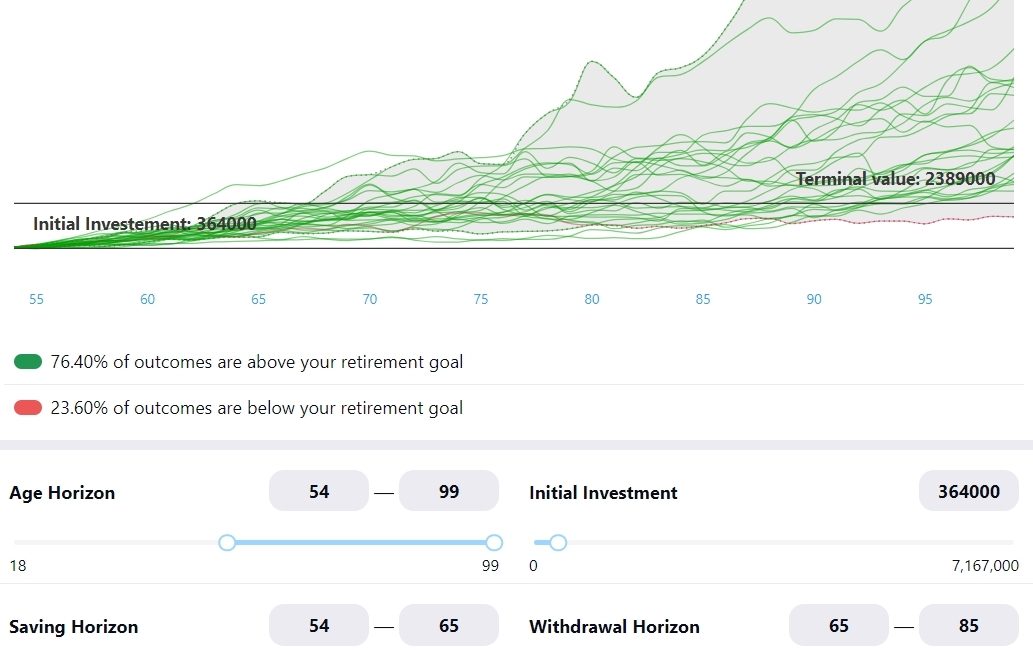The height and width of the screenshot is (650, 1033).
Task: Click the Initial Investment 364000 chart annotation
Action: tap(145, 224)
